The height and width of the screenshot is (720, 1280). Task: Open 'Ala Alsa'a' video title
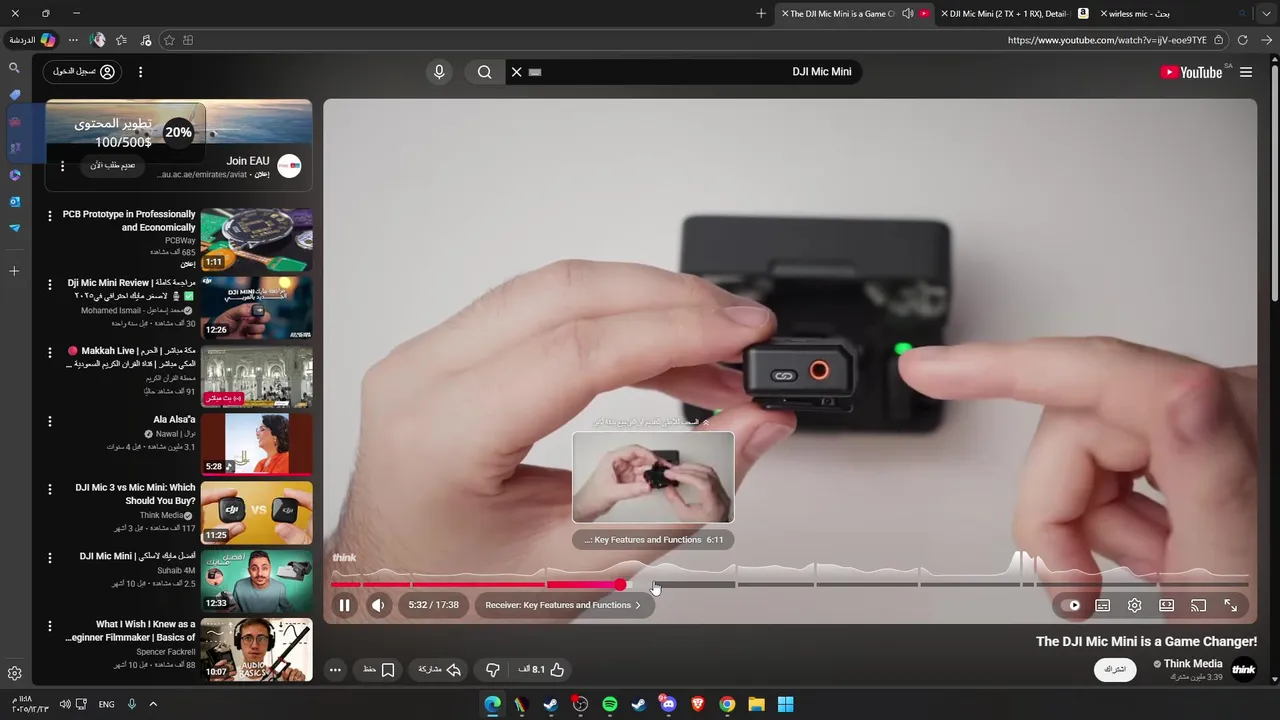174,420
